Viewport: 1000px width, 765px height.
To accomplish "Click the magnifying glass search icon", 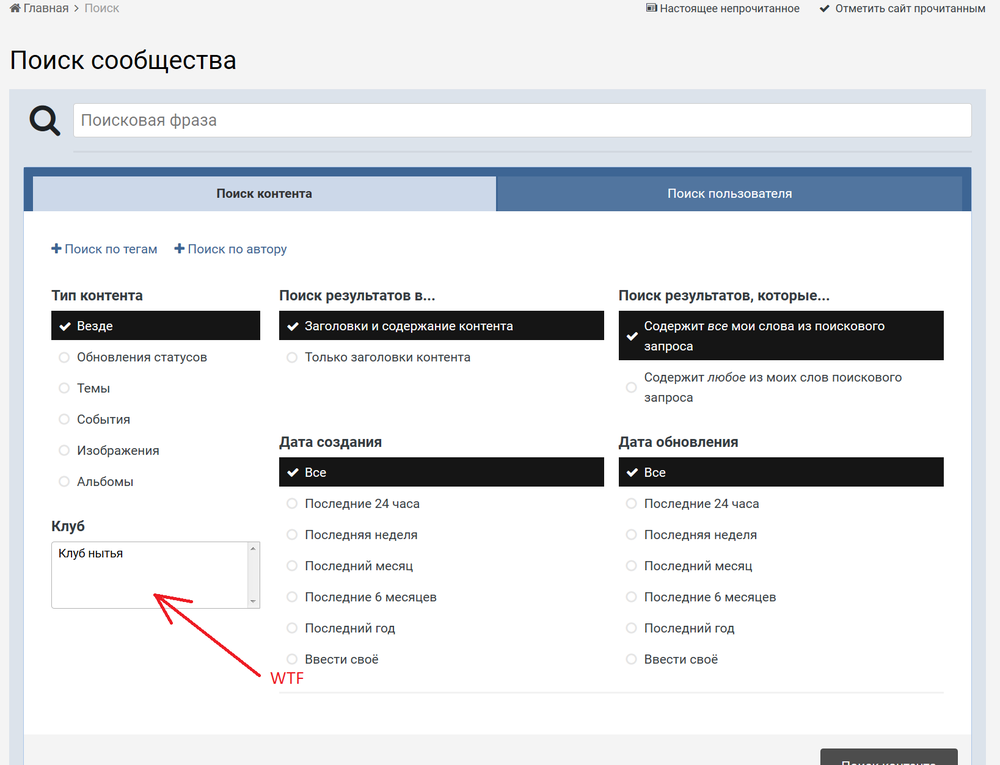I will click(44, 121).
